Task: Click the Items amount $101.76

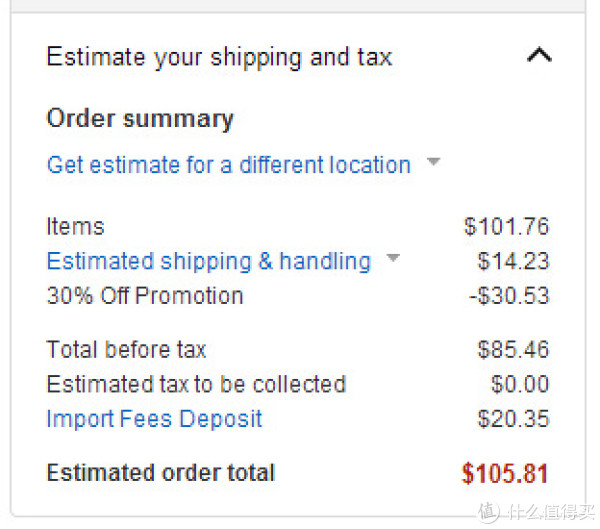Action: point(506,226)
